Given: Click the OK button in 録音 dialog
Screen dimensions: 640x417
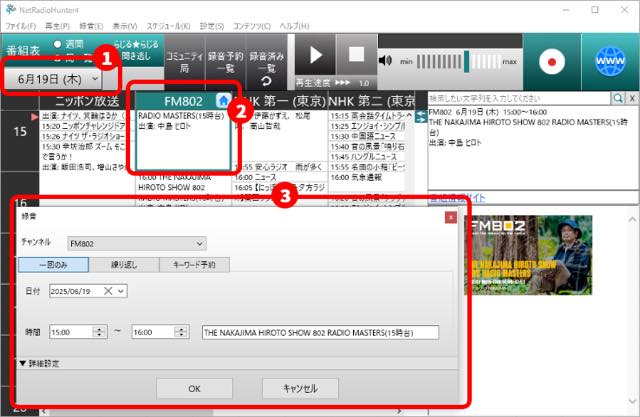Looking at the screenshot, I should pyautogui.click(x=194, y=388).
